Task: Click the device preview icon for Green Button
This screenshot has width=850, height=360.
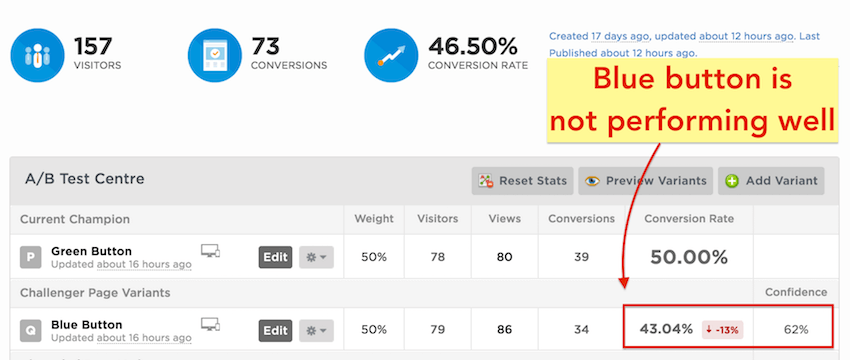Action: pyautogui.click(x=210, y=250)
